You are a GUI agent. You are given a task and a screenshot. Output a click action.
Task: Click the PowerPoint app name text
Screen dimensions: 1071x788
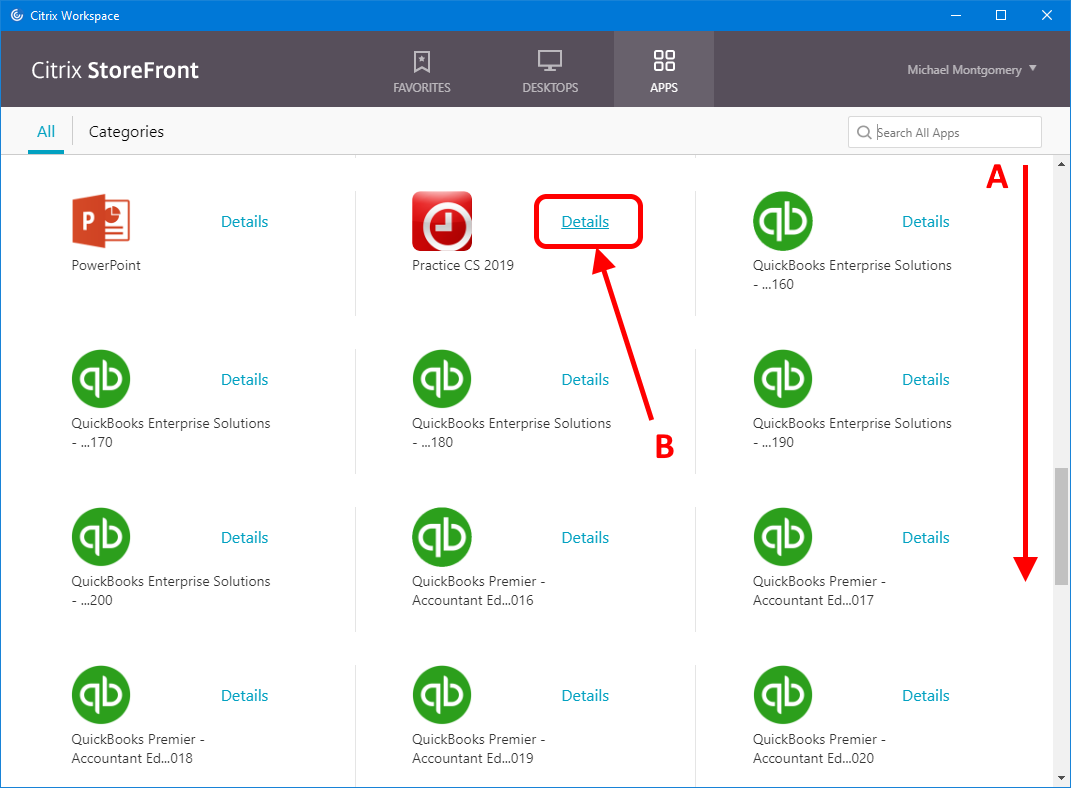(x=106, y=265)
